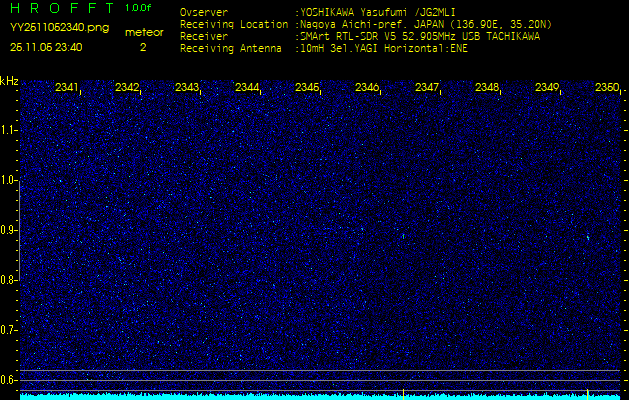This screenshot has height=400, width=629.
Task: Pick the 2347 time marker
Action: 427,88
